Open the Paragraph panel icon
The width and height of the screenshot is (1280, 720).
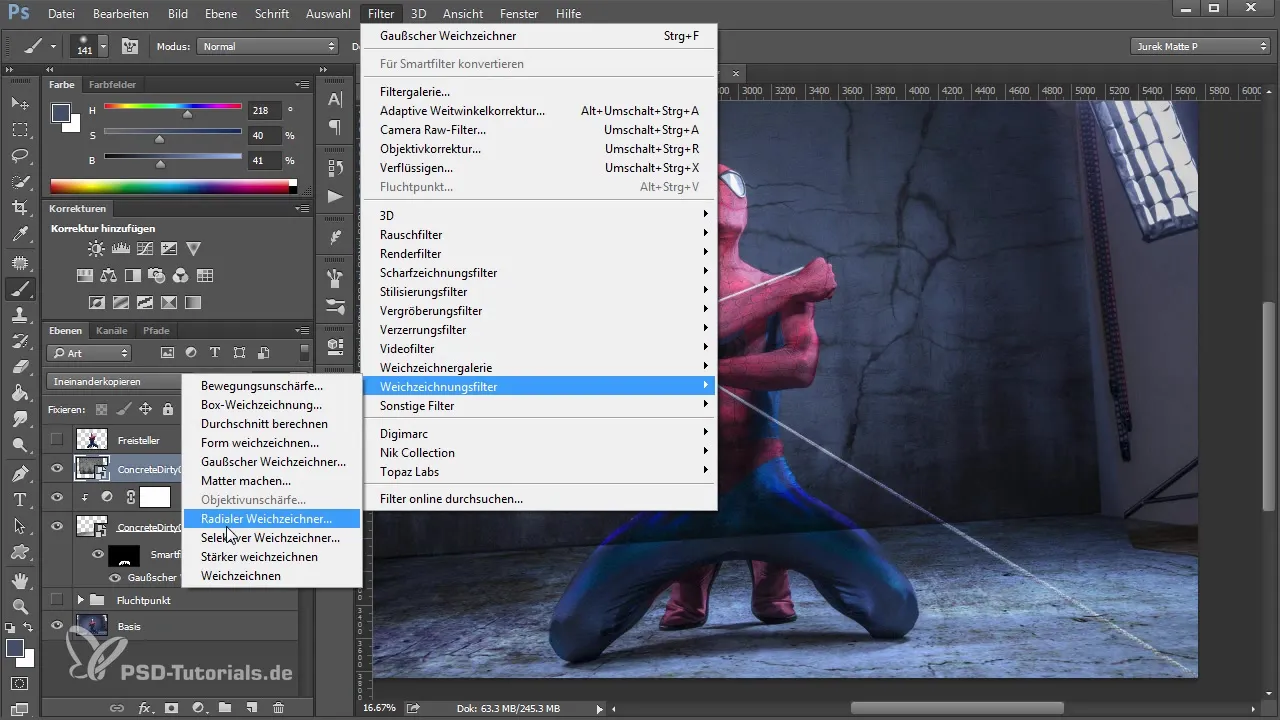[x=335, y=127]
